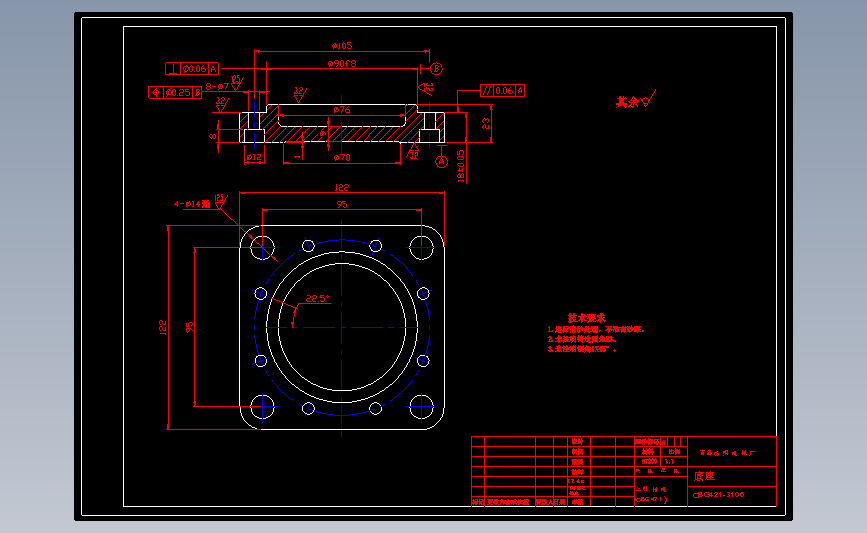Select the 8-ø7 hole callout

(217, 86)
